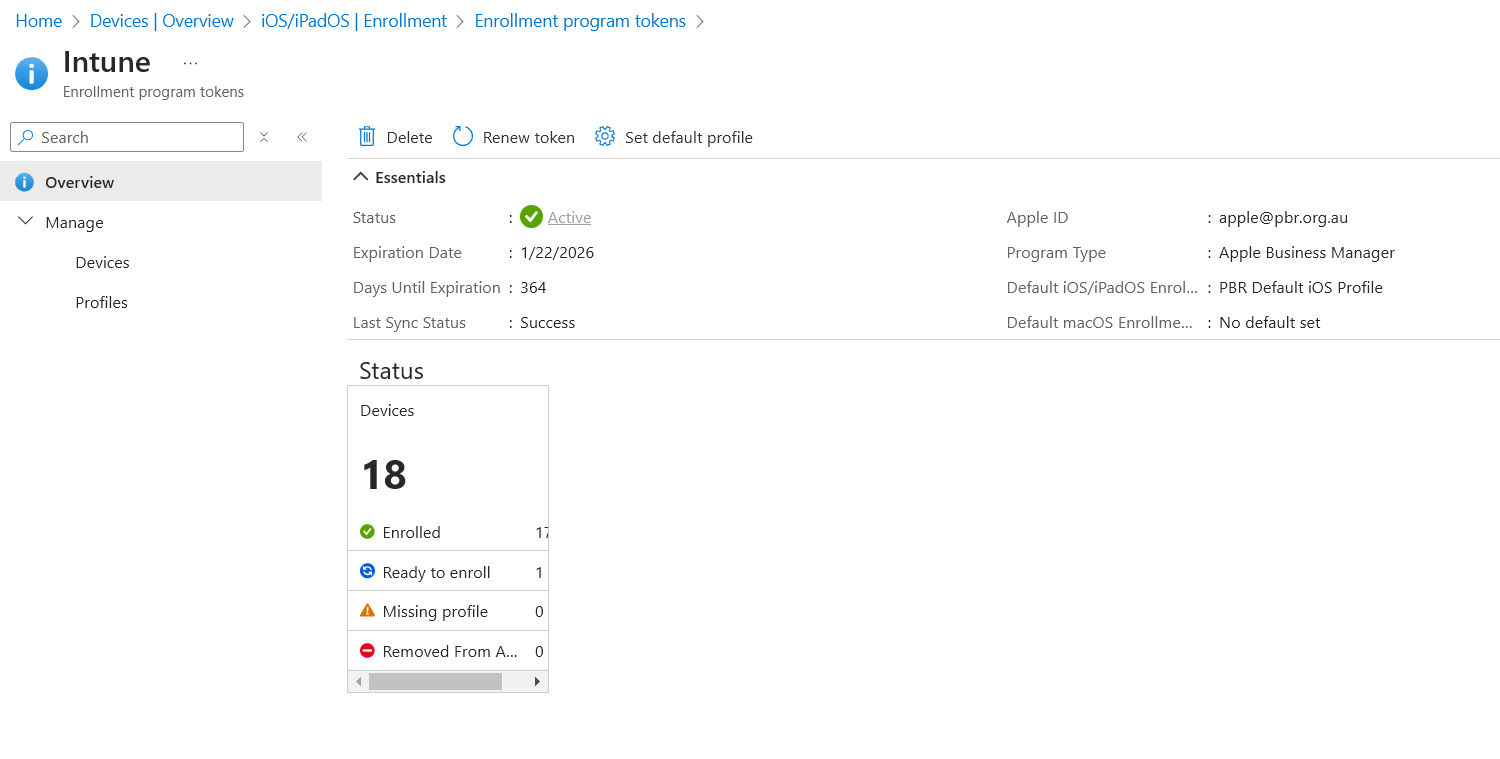
Task: Click the Days Until Expiration label
Action: [x=426, y=287]
